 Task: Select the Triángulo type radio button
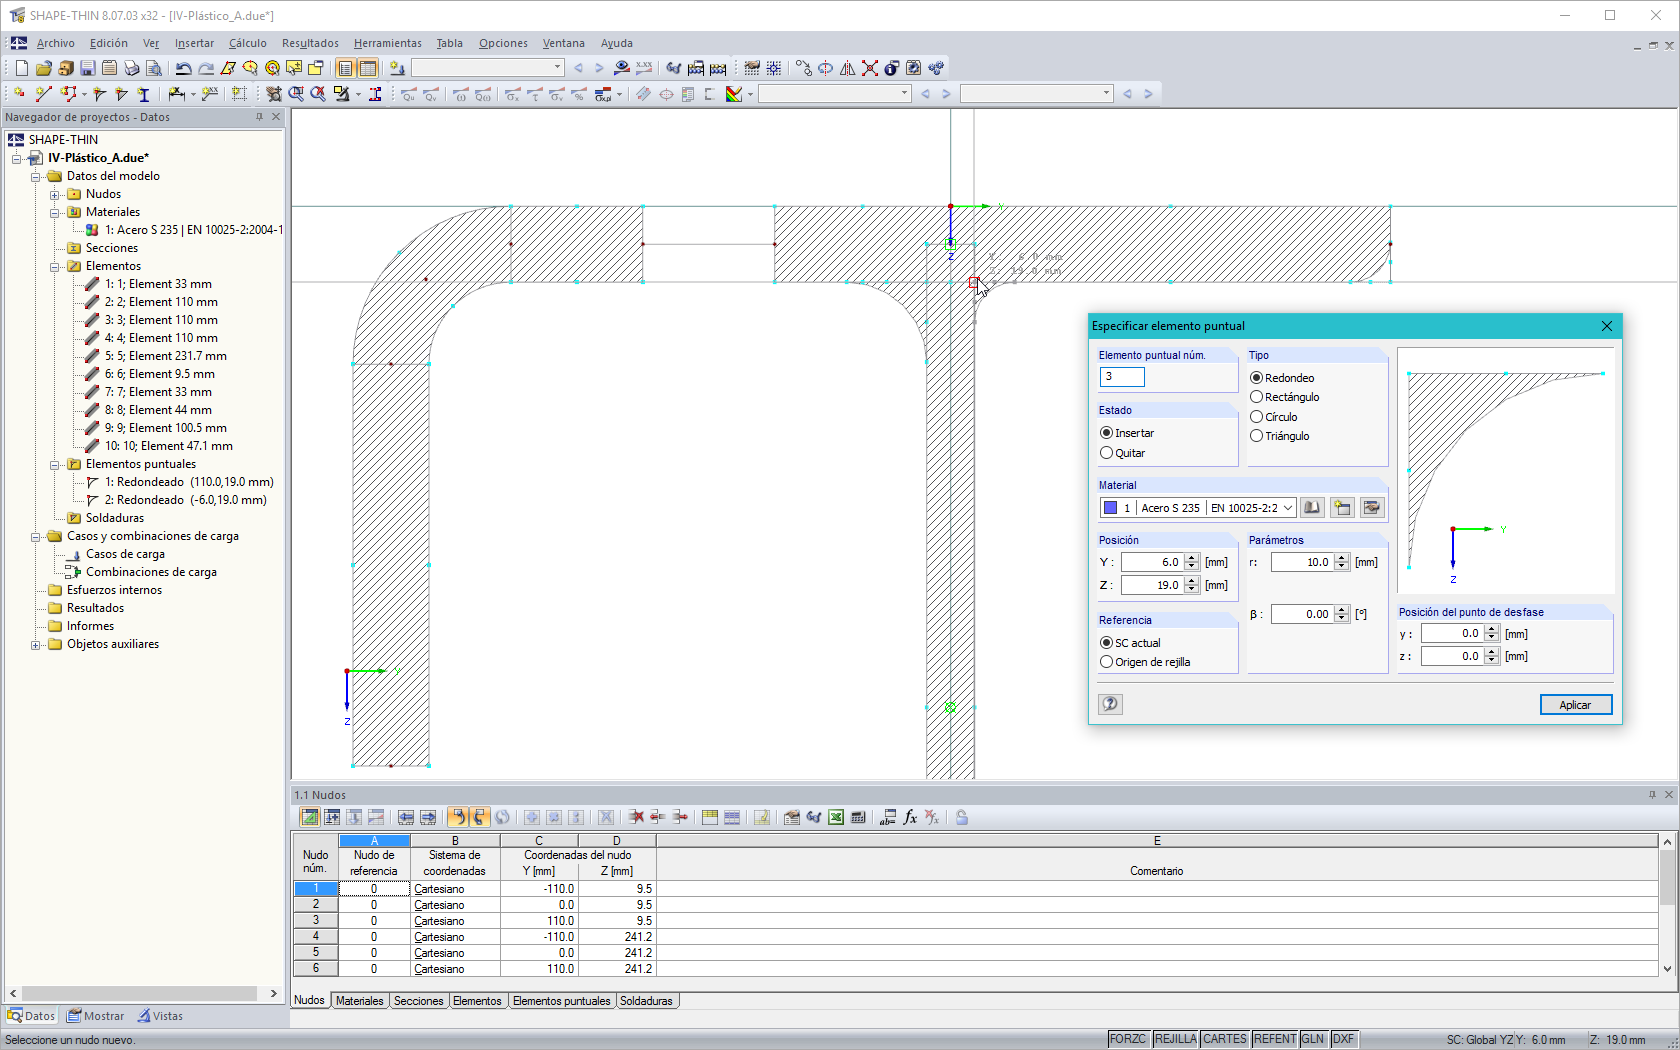[x=1256, y=436]
